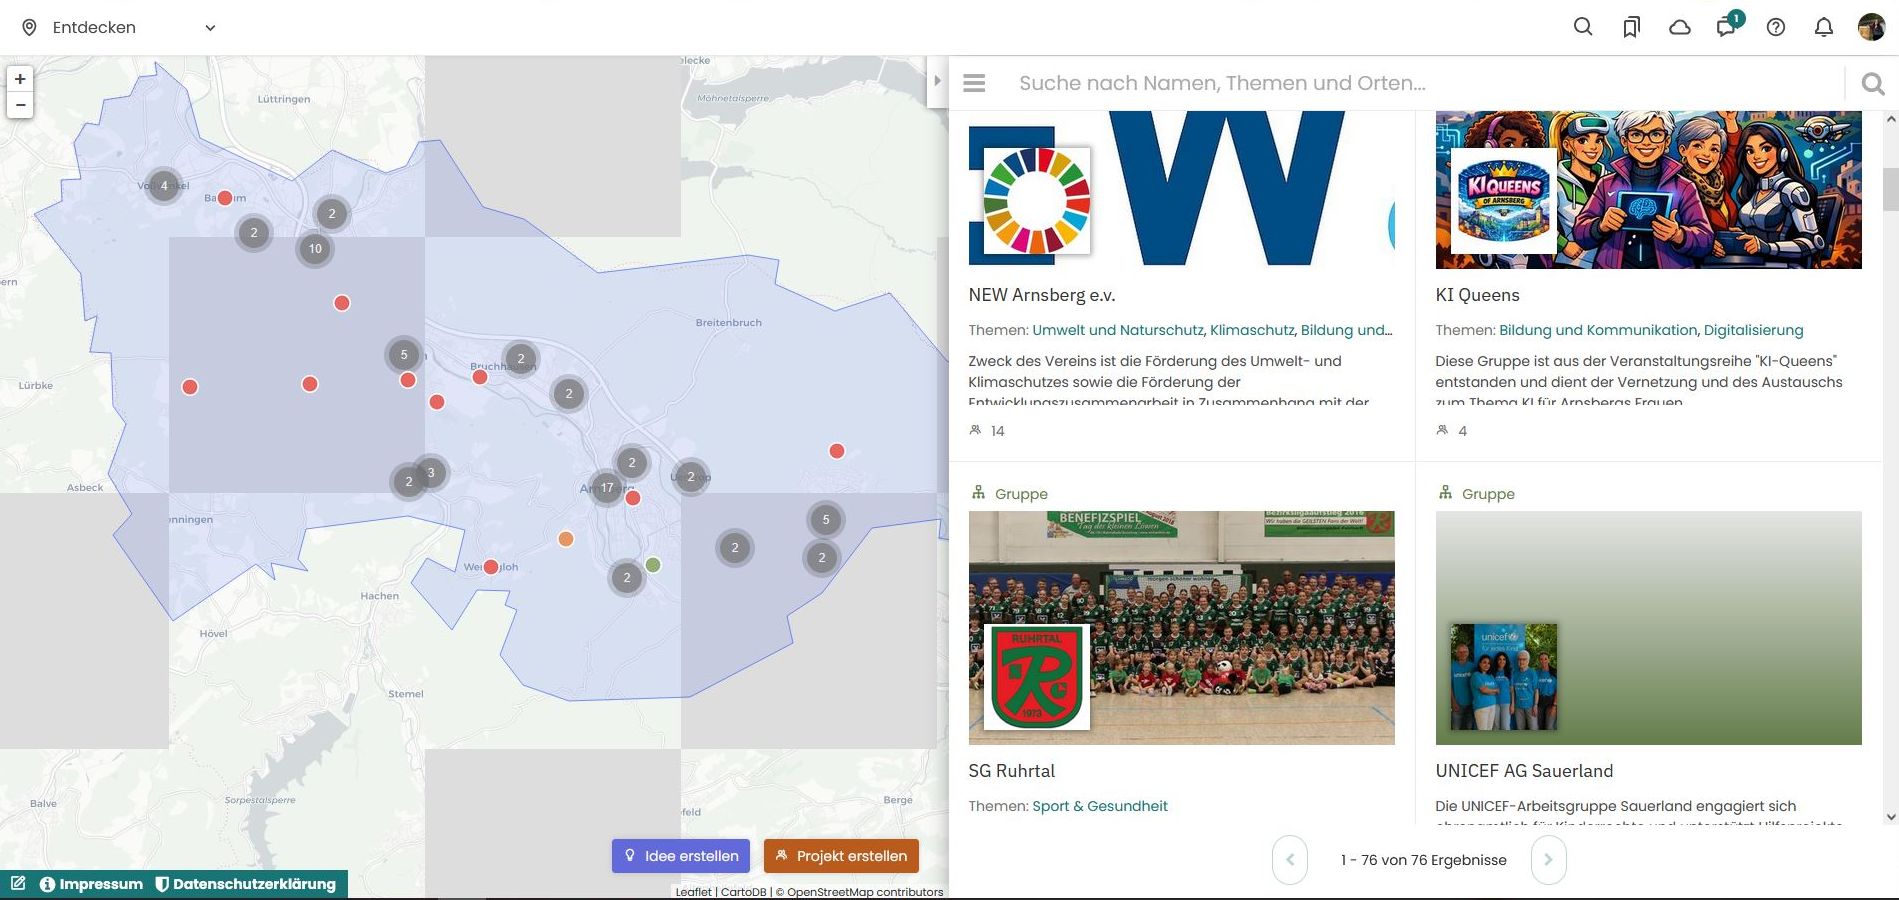
Task: Click the member count 14 icon
Action: [975, 430]
